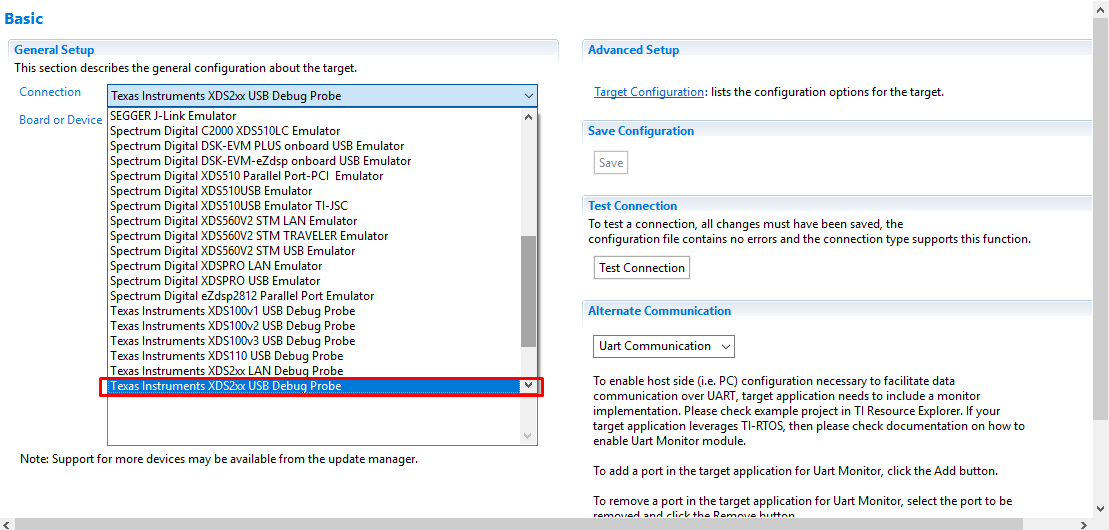Click the Test Connection button

(x=641, y=267)
